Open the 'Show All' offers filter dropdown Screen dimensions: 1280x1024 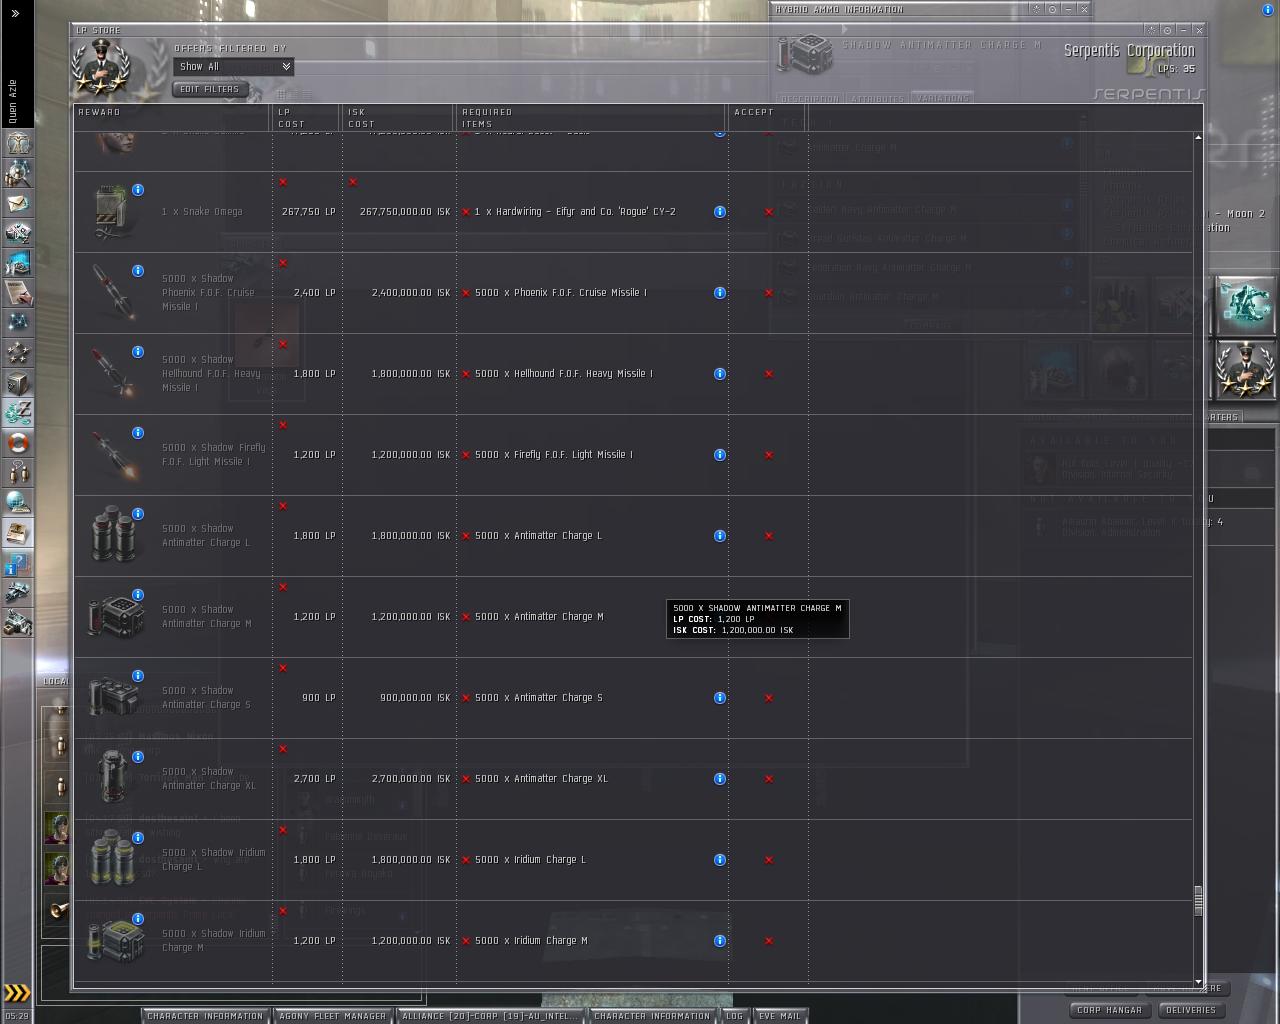point(233,67)
